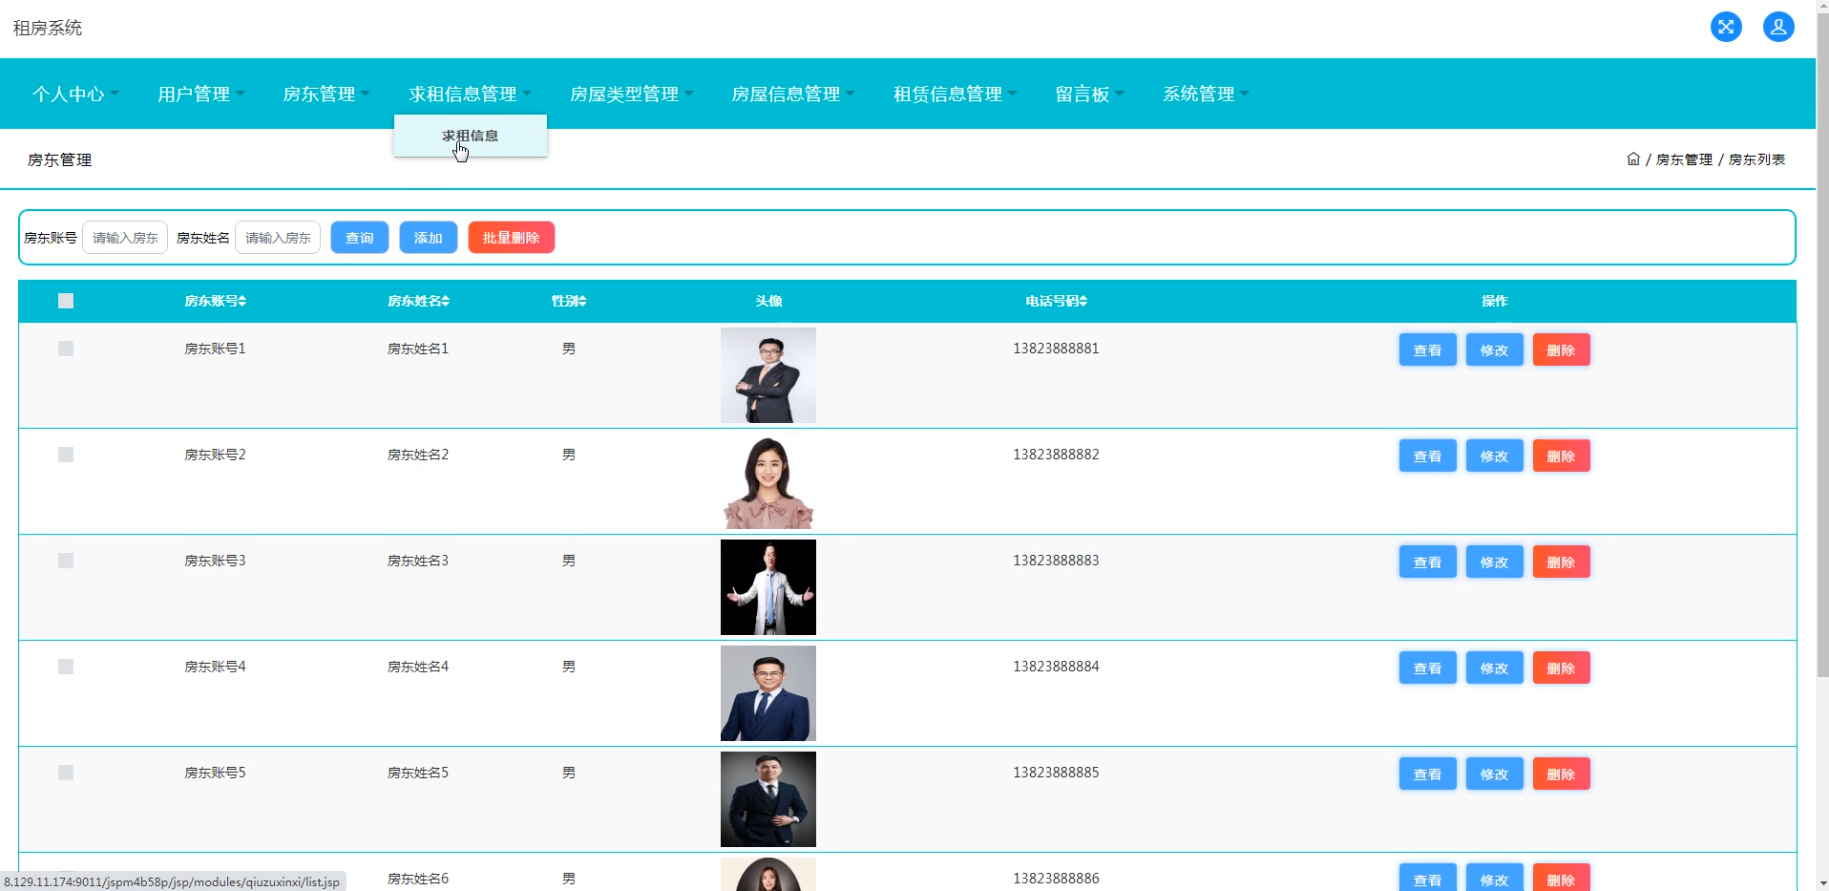The image size is (1829, 891).
Task: Sort by 房东账号 column sort arrows
Action: point(242,301)
